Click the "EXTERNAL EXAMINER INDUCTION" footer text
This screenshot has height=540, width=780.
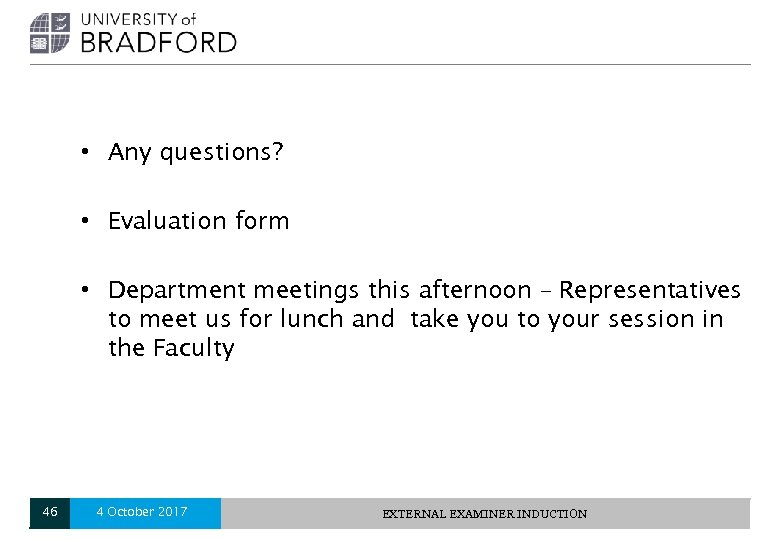[x=485, y=514]
